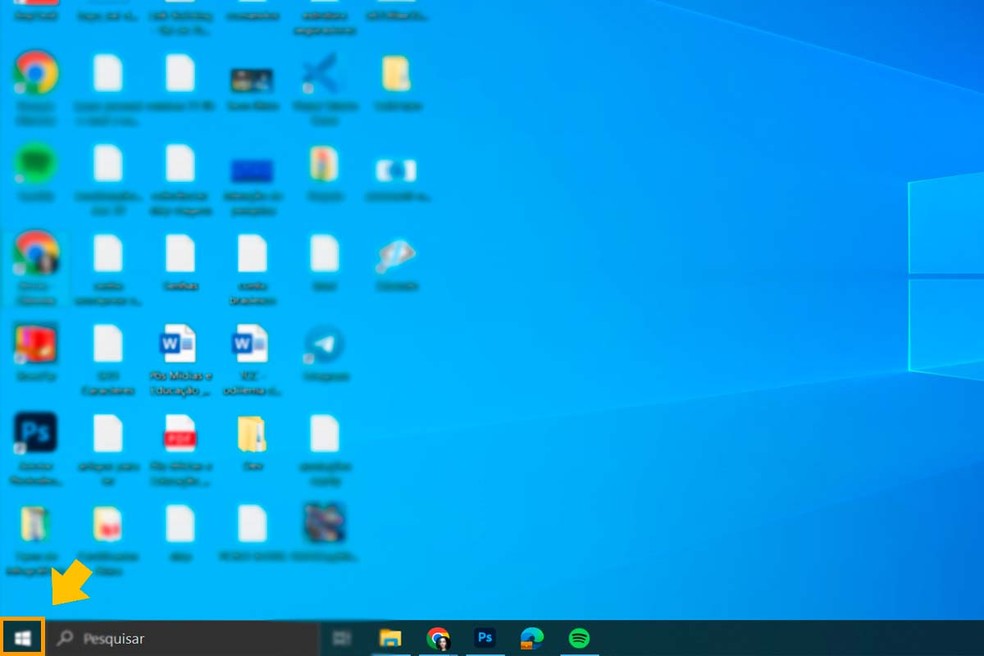Launch Google Chrome from the taskbar
Screen dimensions: 984x656
pyautogui.click(x=438, y=637)
